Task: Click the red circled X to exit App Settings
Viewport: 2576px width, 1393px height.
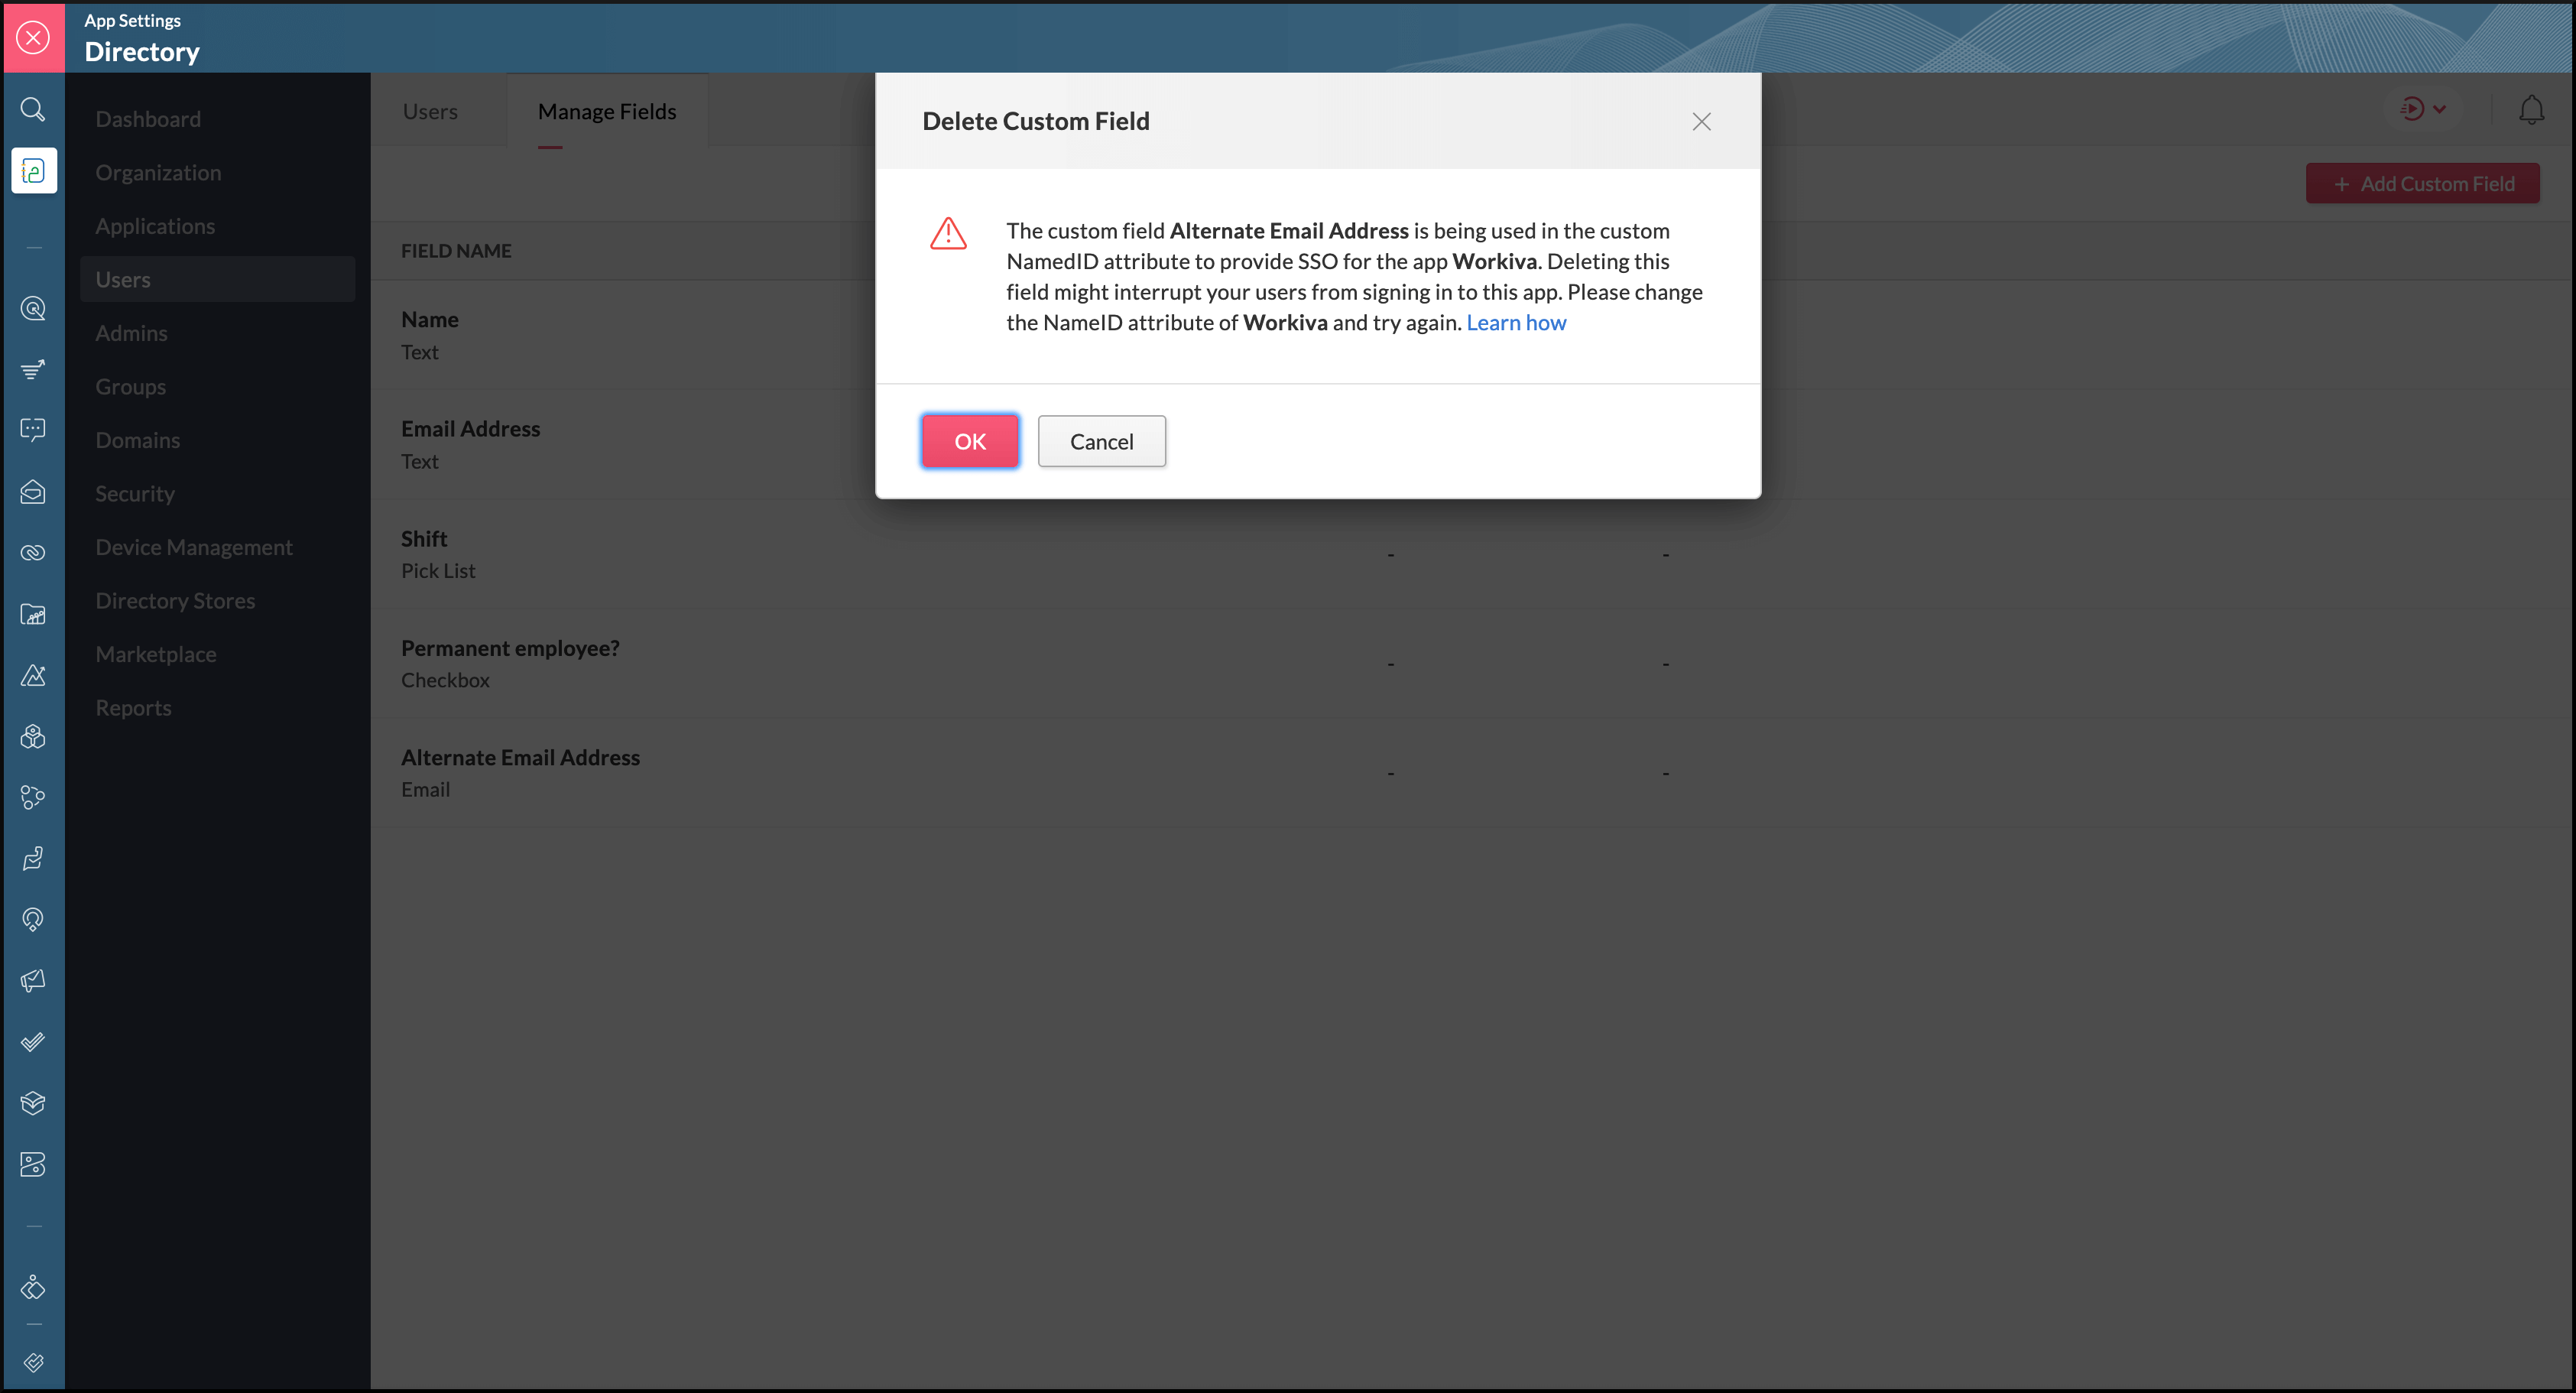Action: coord(33,38)
